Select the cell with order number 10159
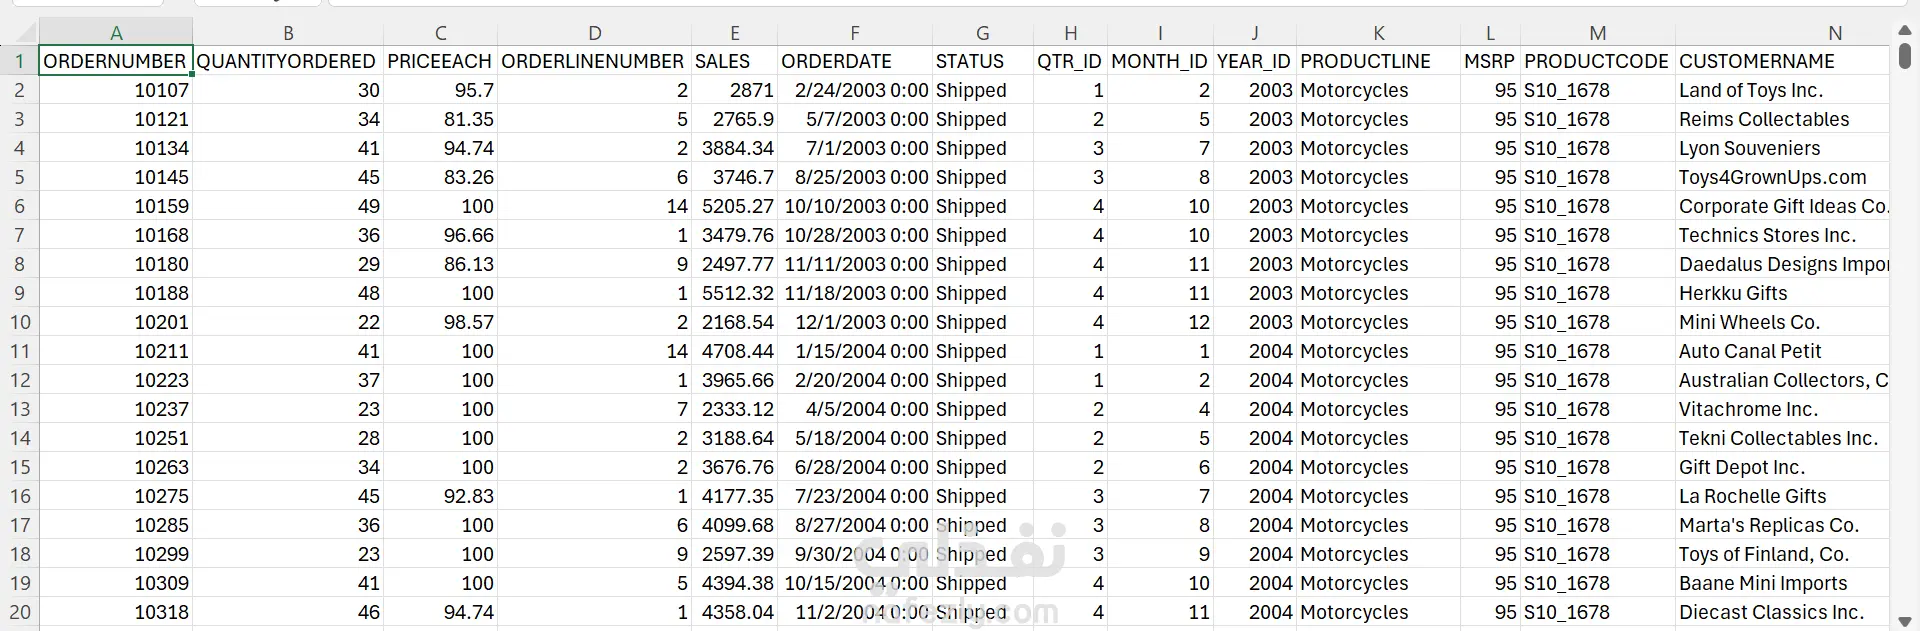This screenshot has width=1920, height=631. [x=116, y=206]
